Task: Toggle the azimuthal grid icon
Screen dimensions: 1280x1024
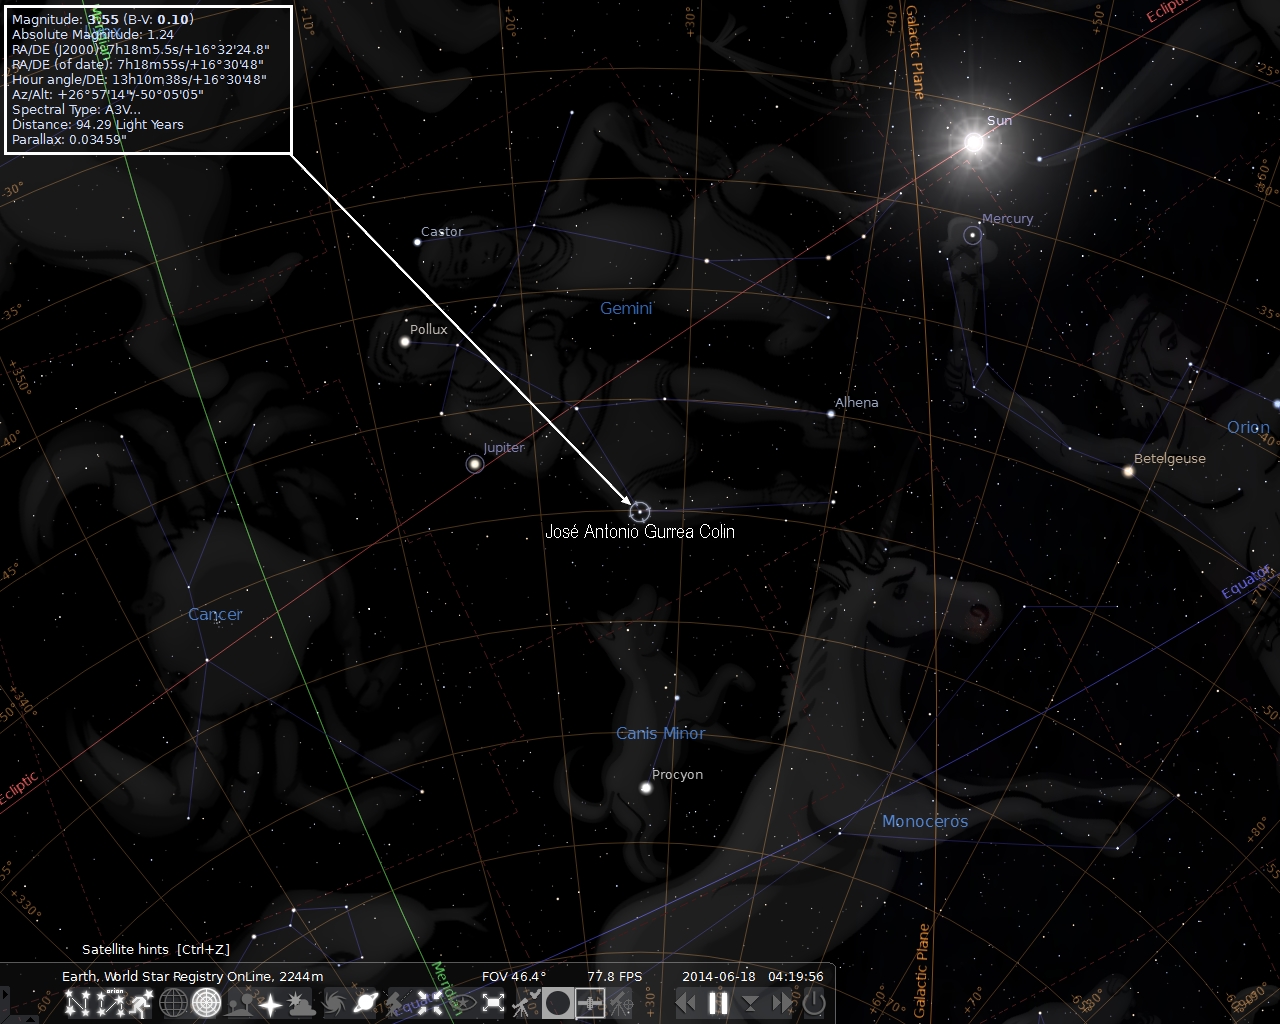Action: click(x=205, y=1003)
